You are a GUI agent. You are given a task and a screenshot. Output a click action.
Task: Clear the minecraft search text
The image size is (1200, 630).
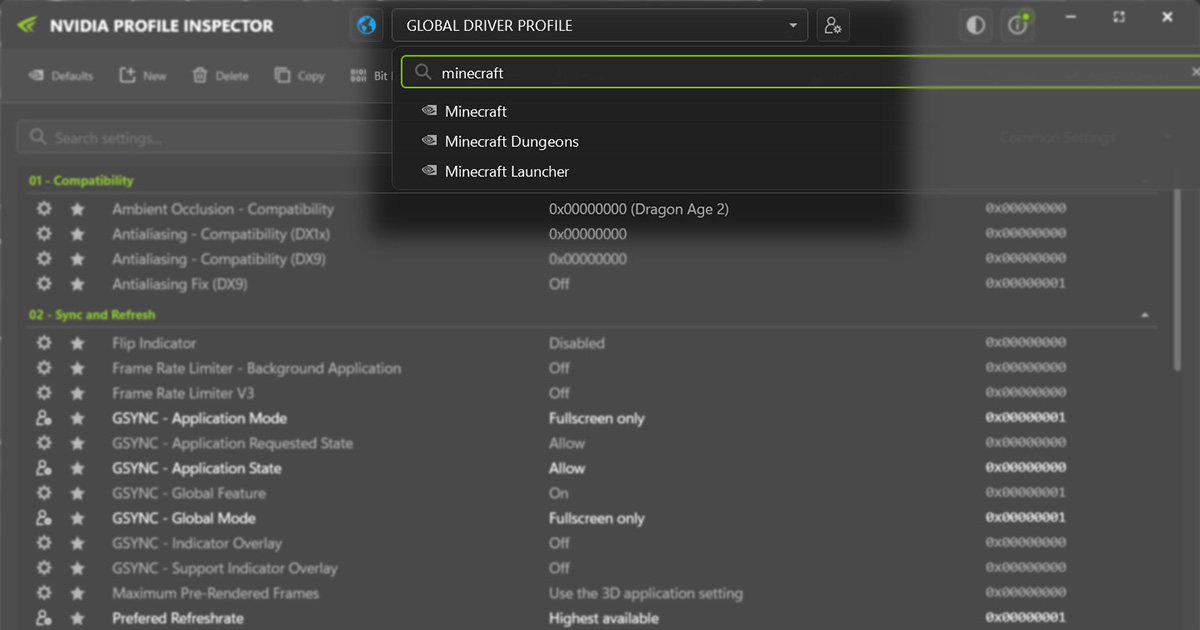click(1194, 73)
